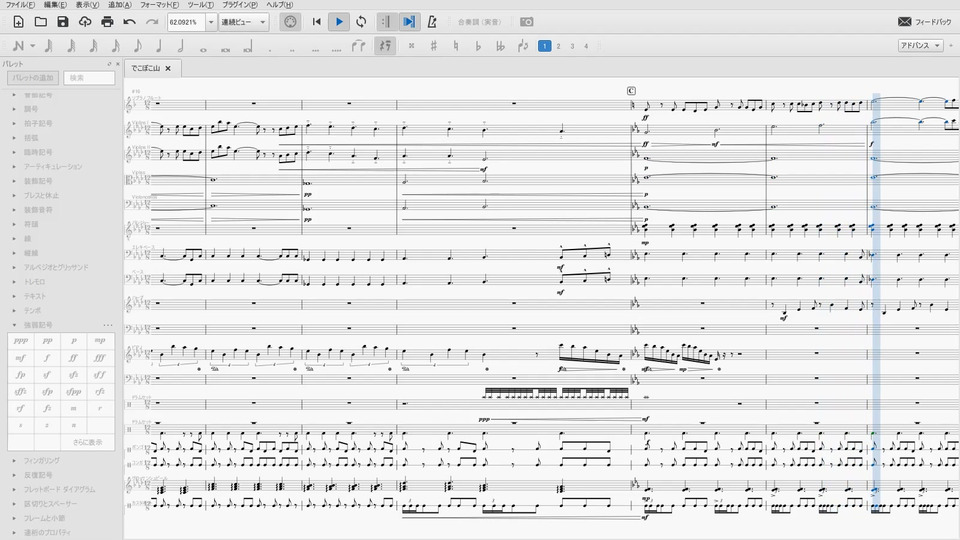The image size is (960, 540).
Task: Save the score with the floppy disk icon
Action: [62, 22]
